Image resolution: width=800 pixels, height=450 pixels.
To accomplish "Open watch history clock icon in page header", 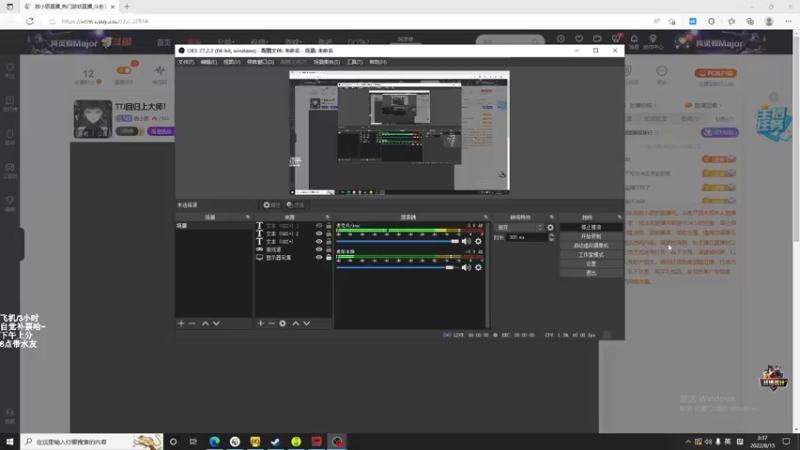I will 561,39.
